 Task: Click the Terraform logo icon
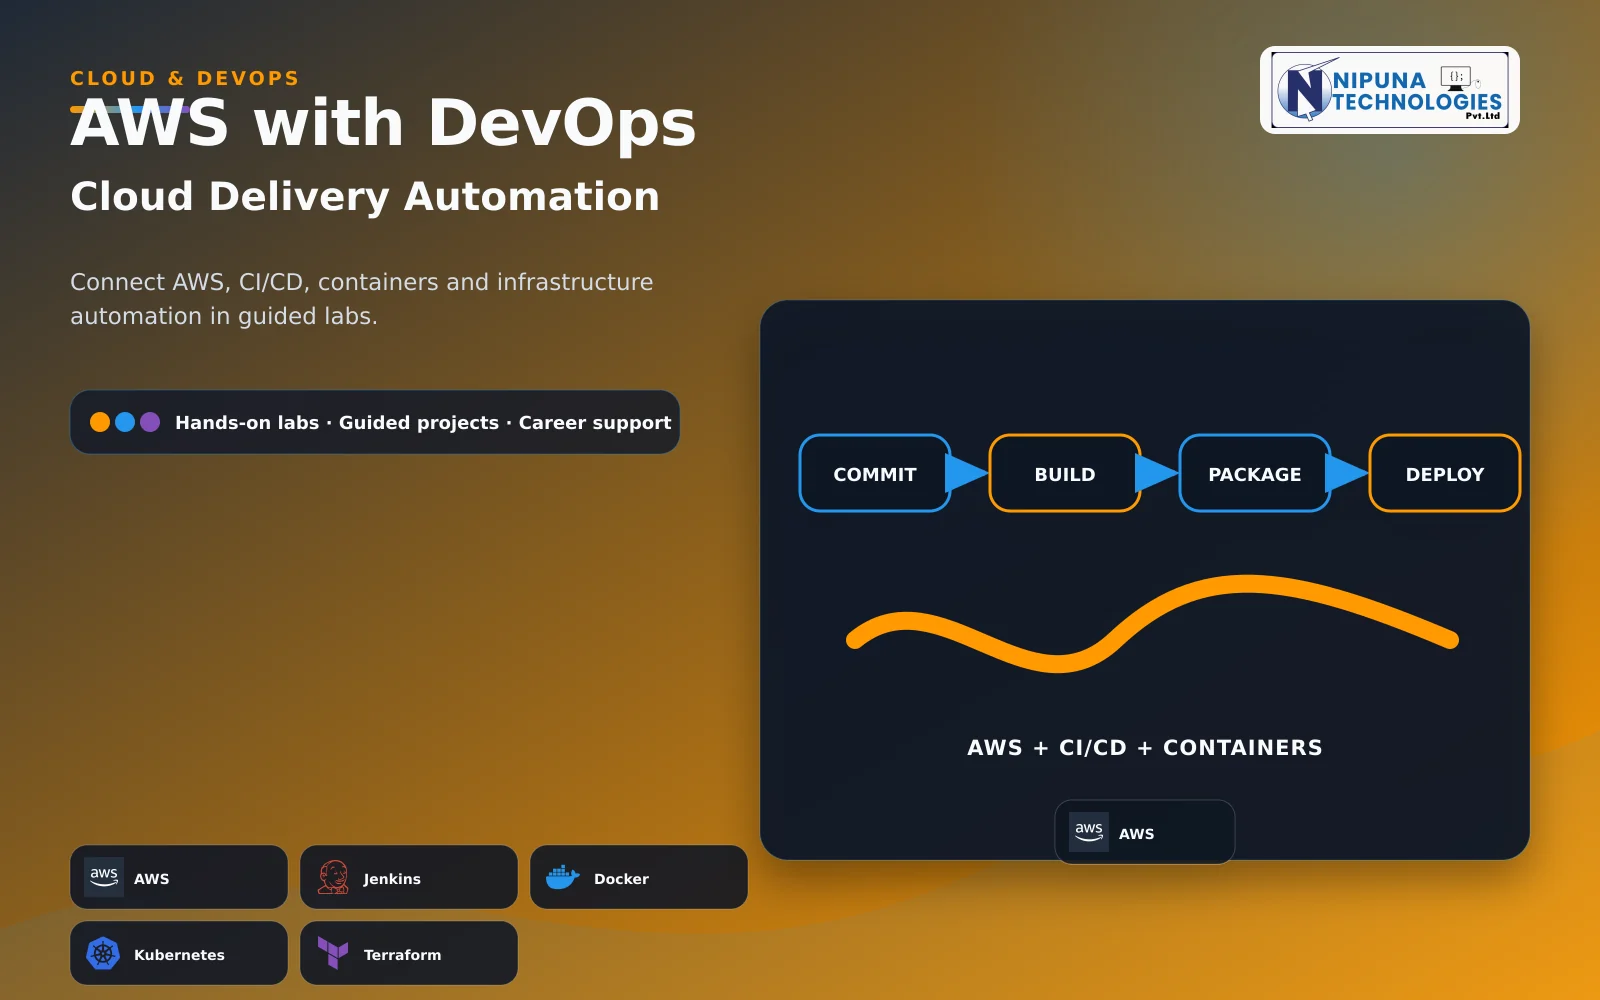pos(333,953)
